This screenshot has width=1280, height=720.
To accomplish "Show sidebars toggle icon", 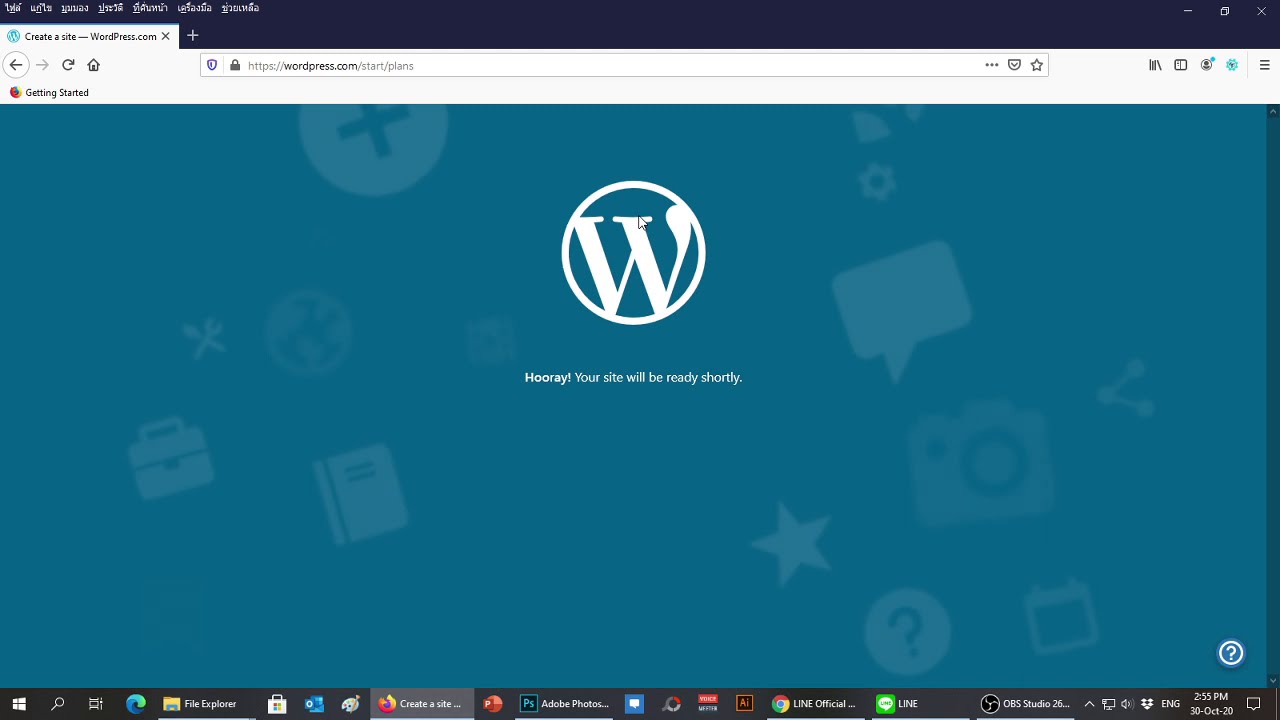I will pyautogui.click(x=1181, y=65).
